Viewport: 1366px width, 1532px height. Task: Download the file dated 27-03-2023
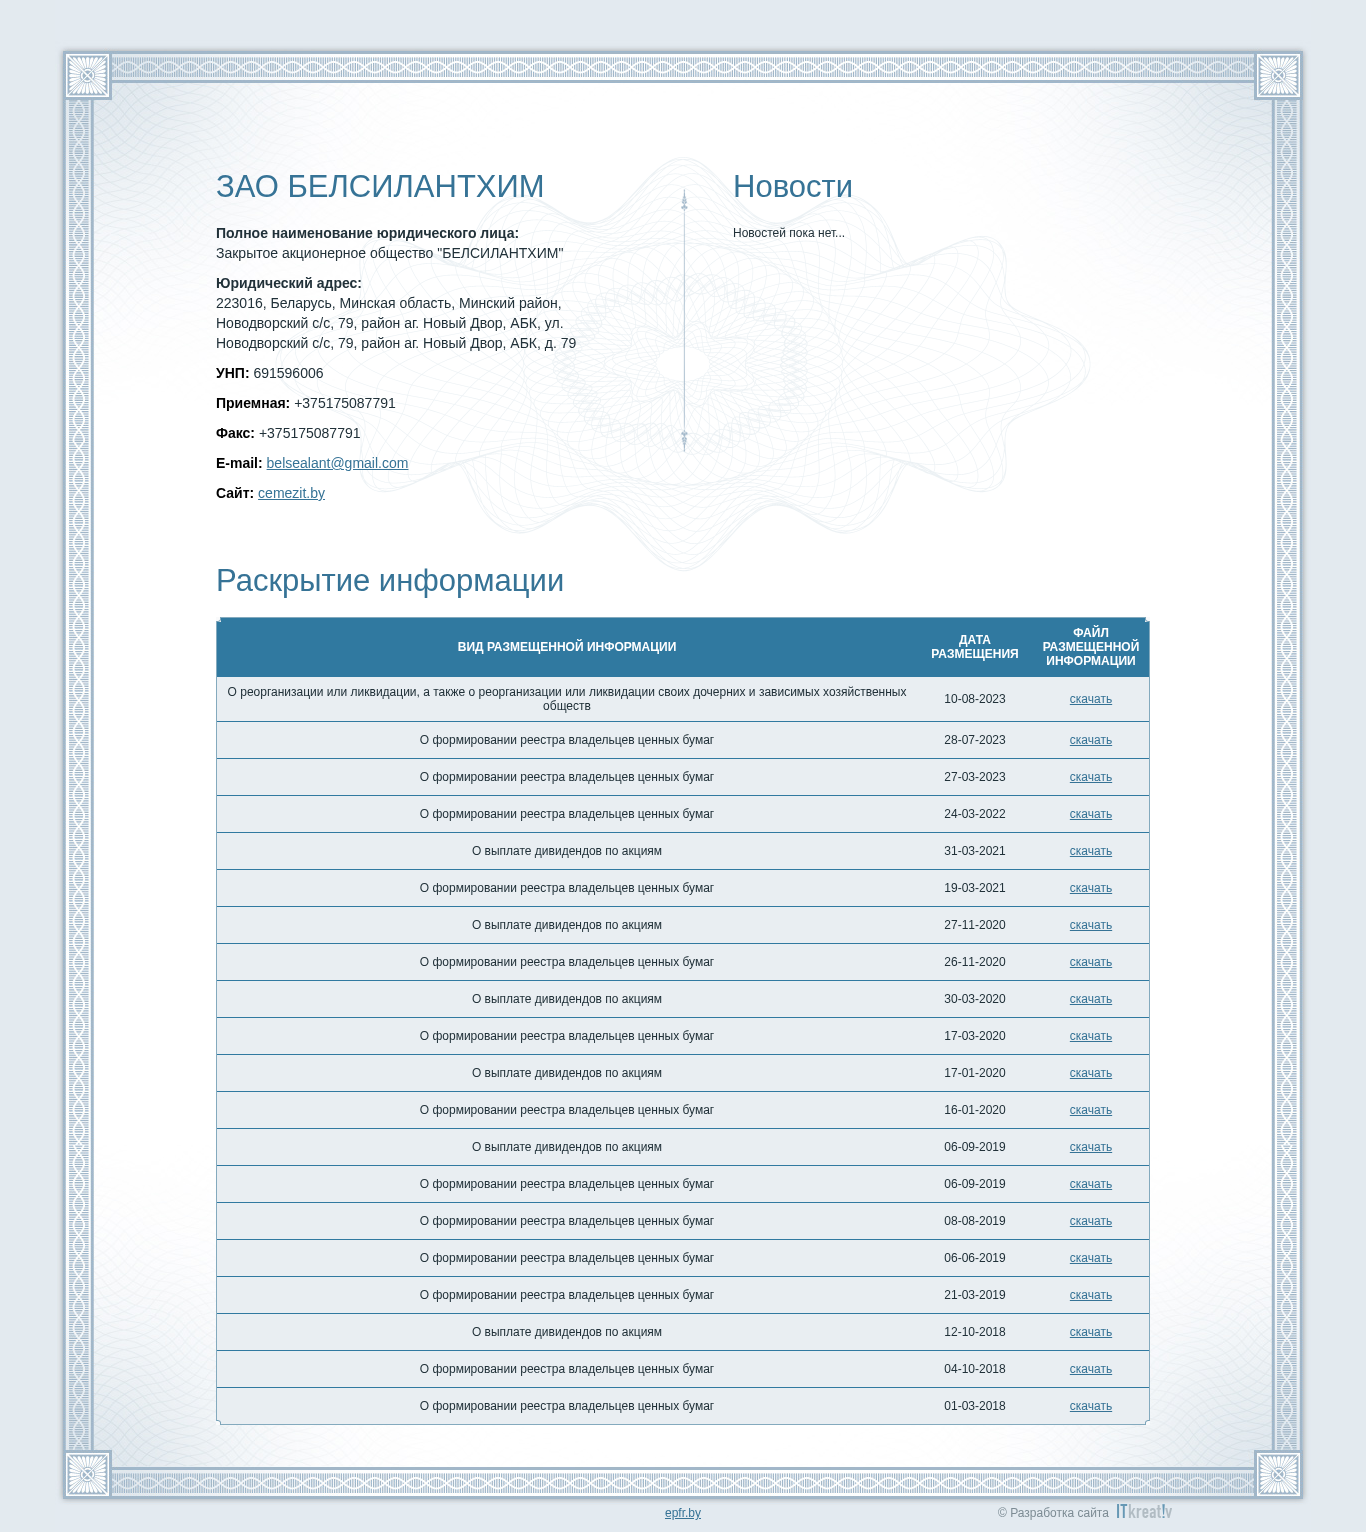[1090, 777]
